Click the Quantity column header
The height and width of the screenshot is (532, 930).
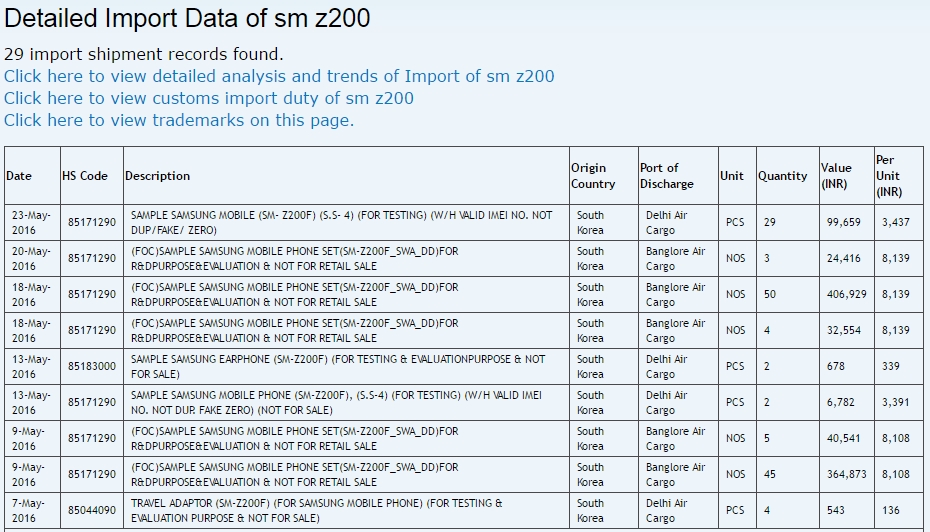782,176
